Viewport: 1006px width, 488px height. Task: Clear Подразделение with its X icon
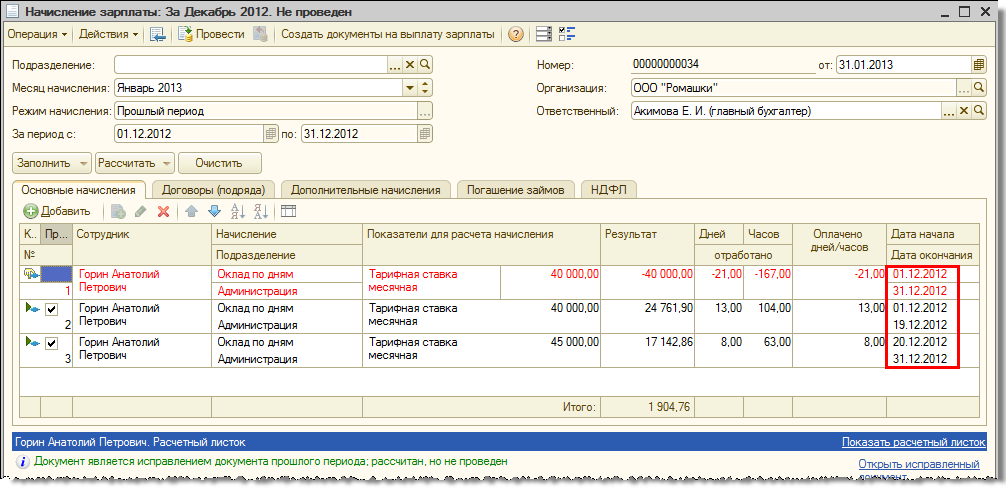tap(411, 65)
